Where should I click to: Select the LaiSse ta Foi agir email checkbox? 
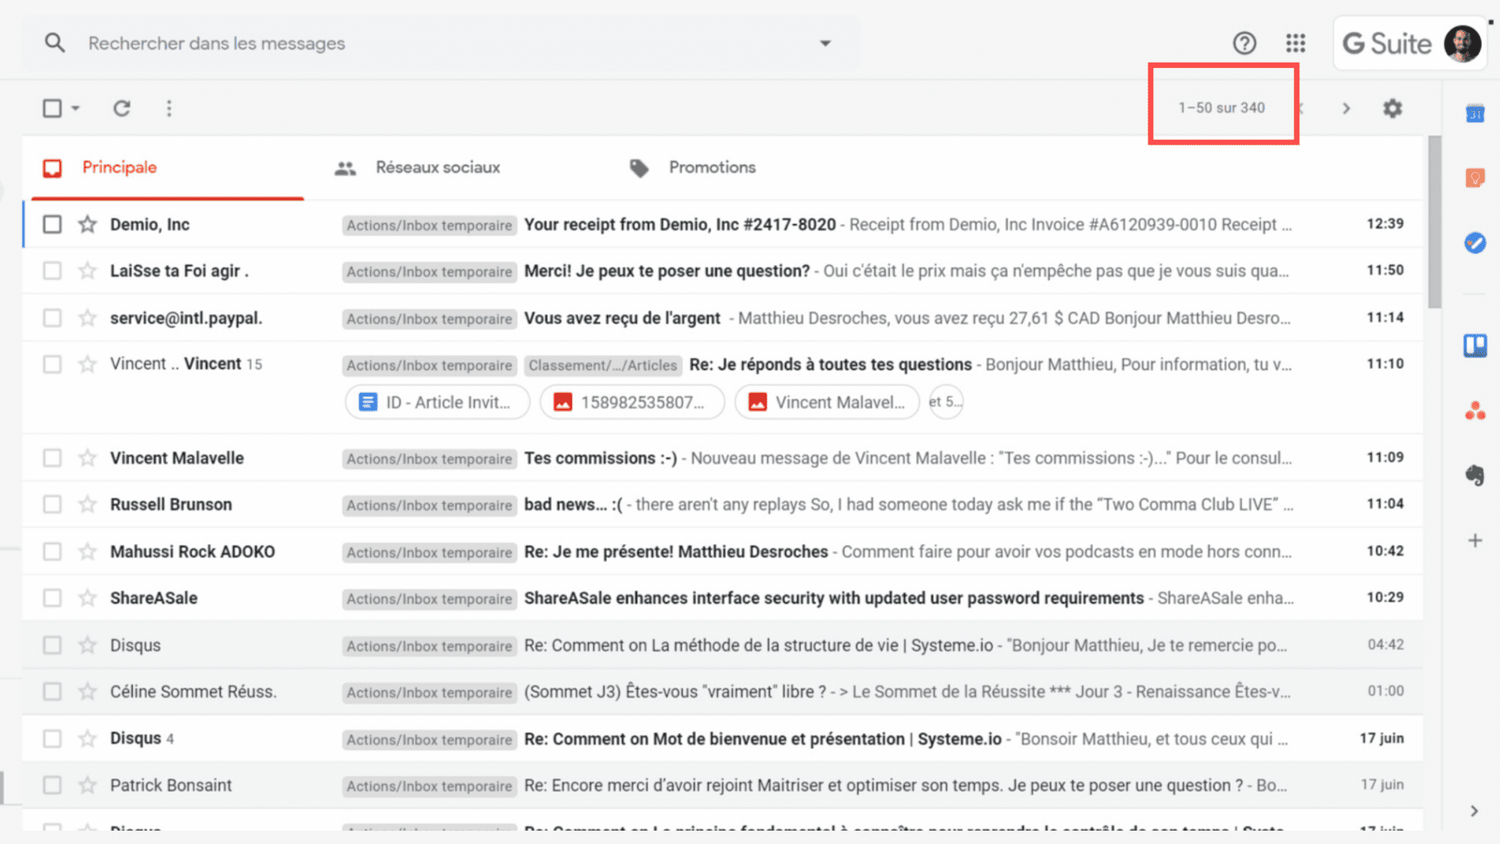(x=52, y=271)
